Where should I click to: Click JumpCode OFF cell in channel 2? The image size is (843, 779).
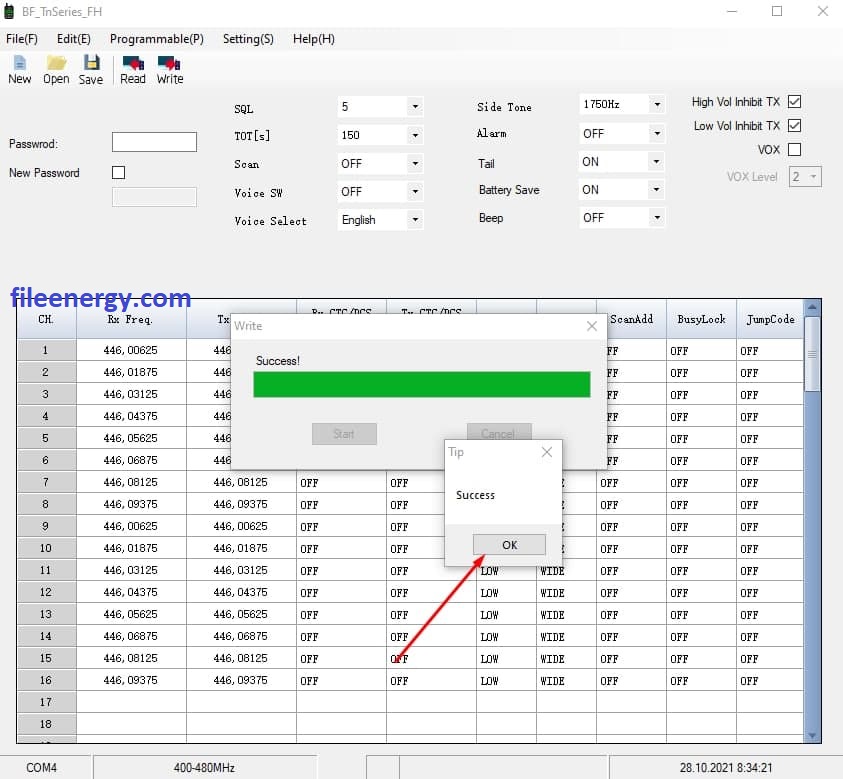770,373
